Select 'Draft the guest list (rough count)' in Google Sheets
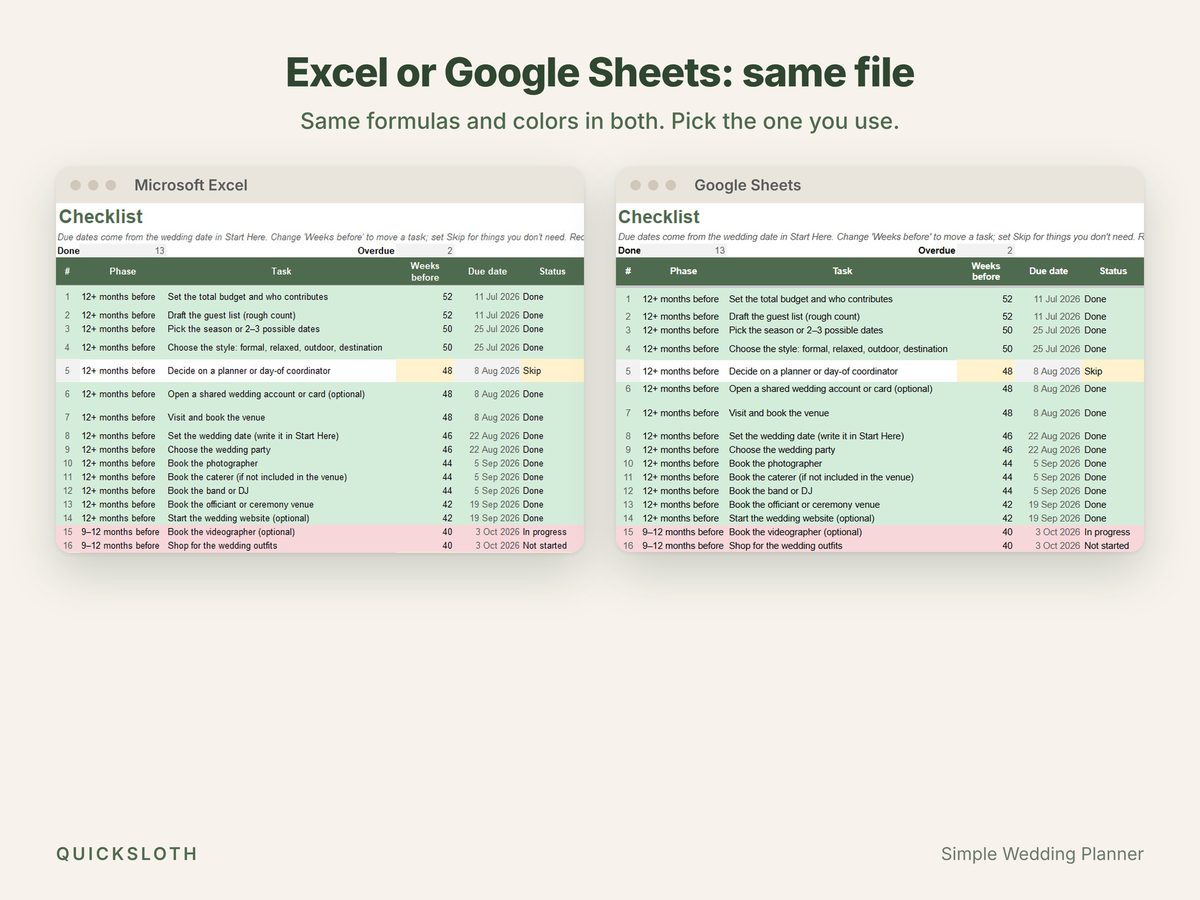The image size is (1200, 900). pos(794,316)
